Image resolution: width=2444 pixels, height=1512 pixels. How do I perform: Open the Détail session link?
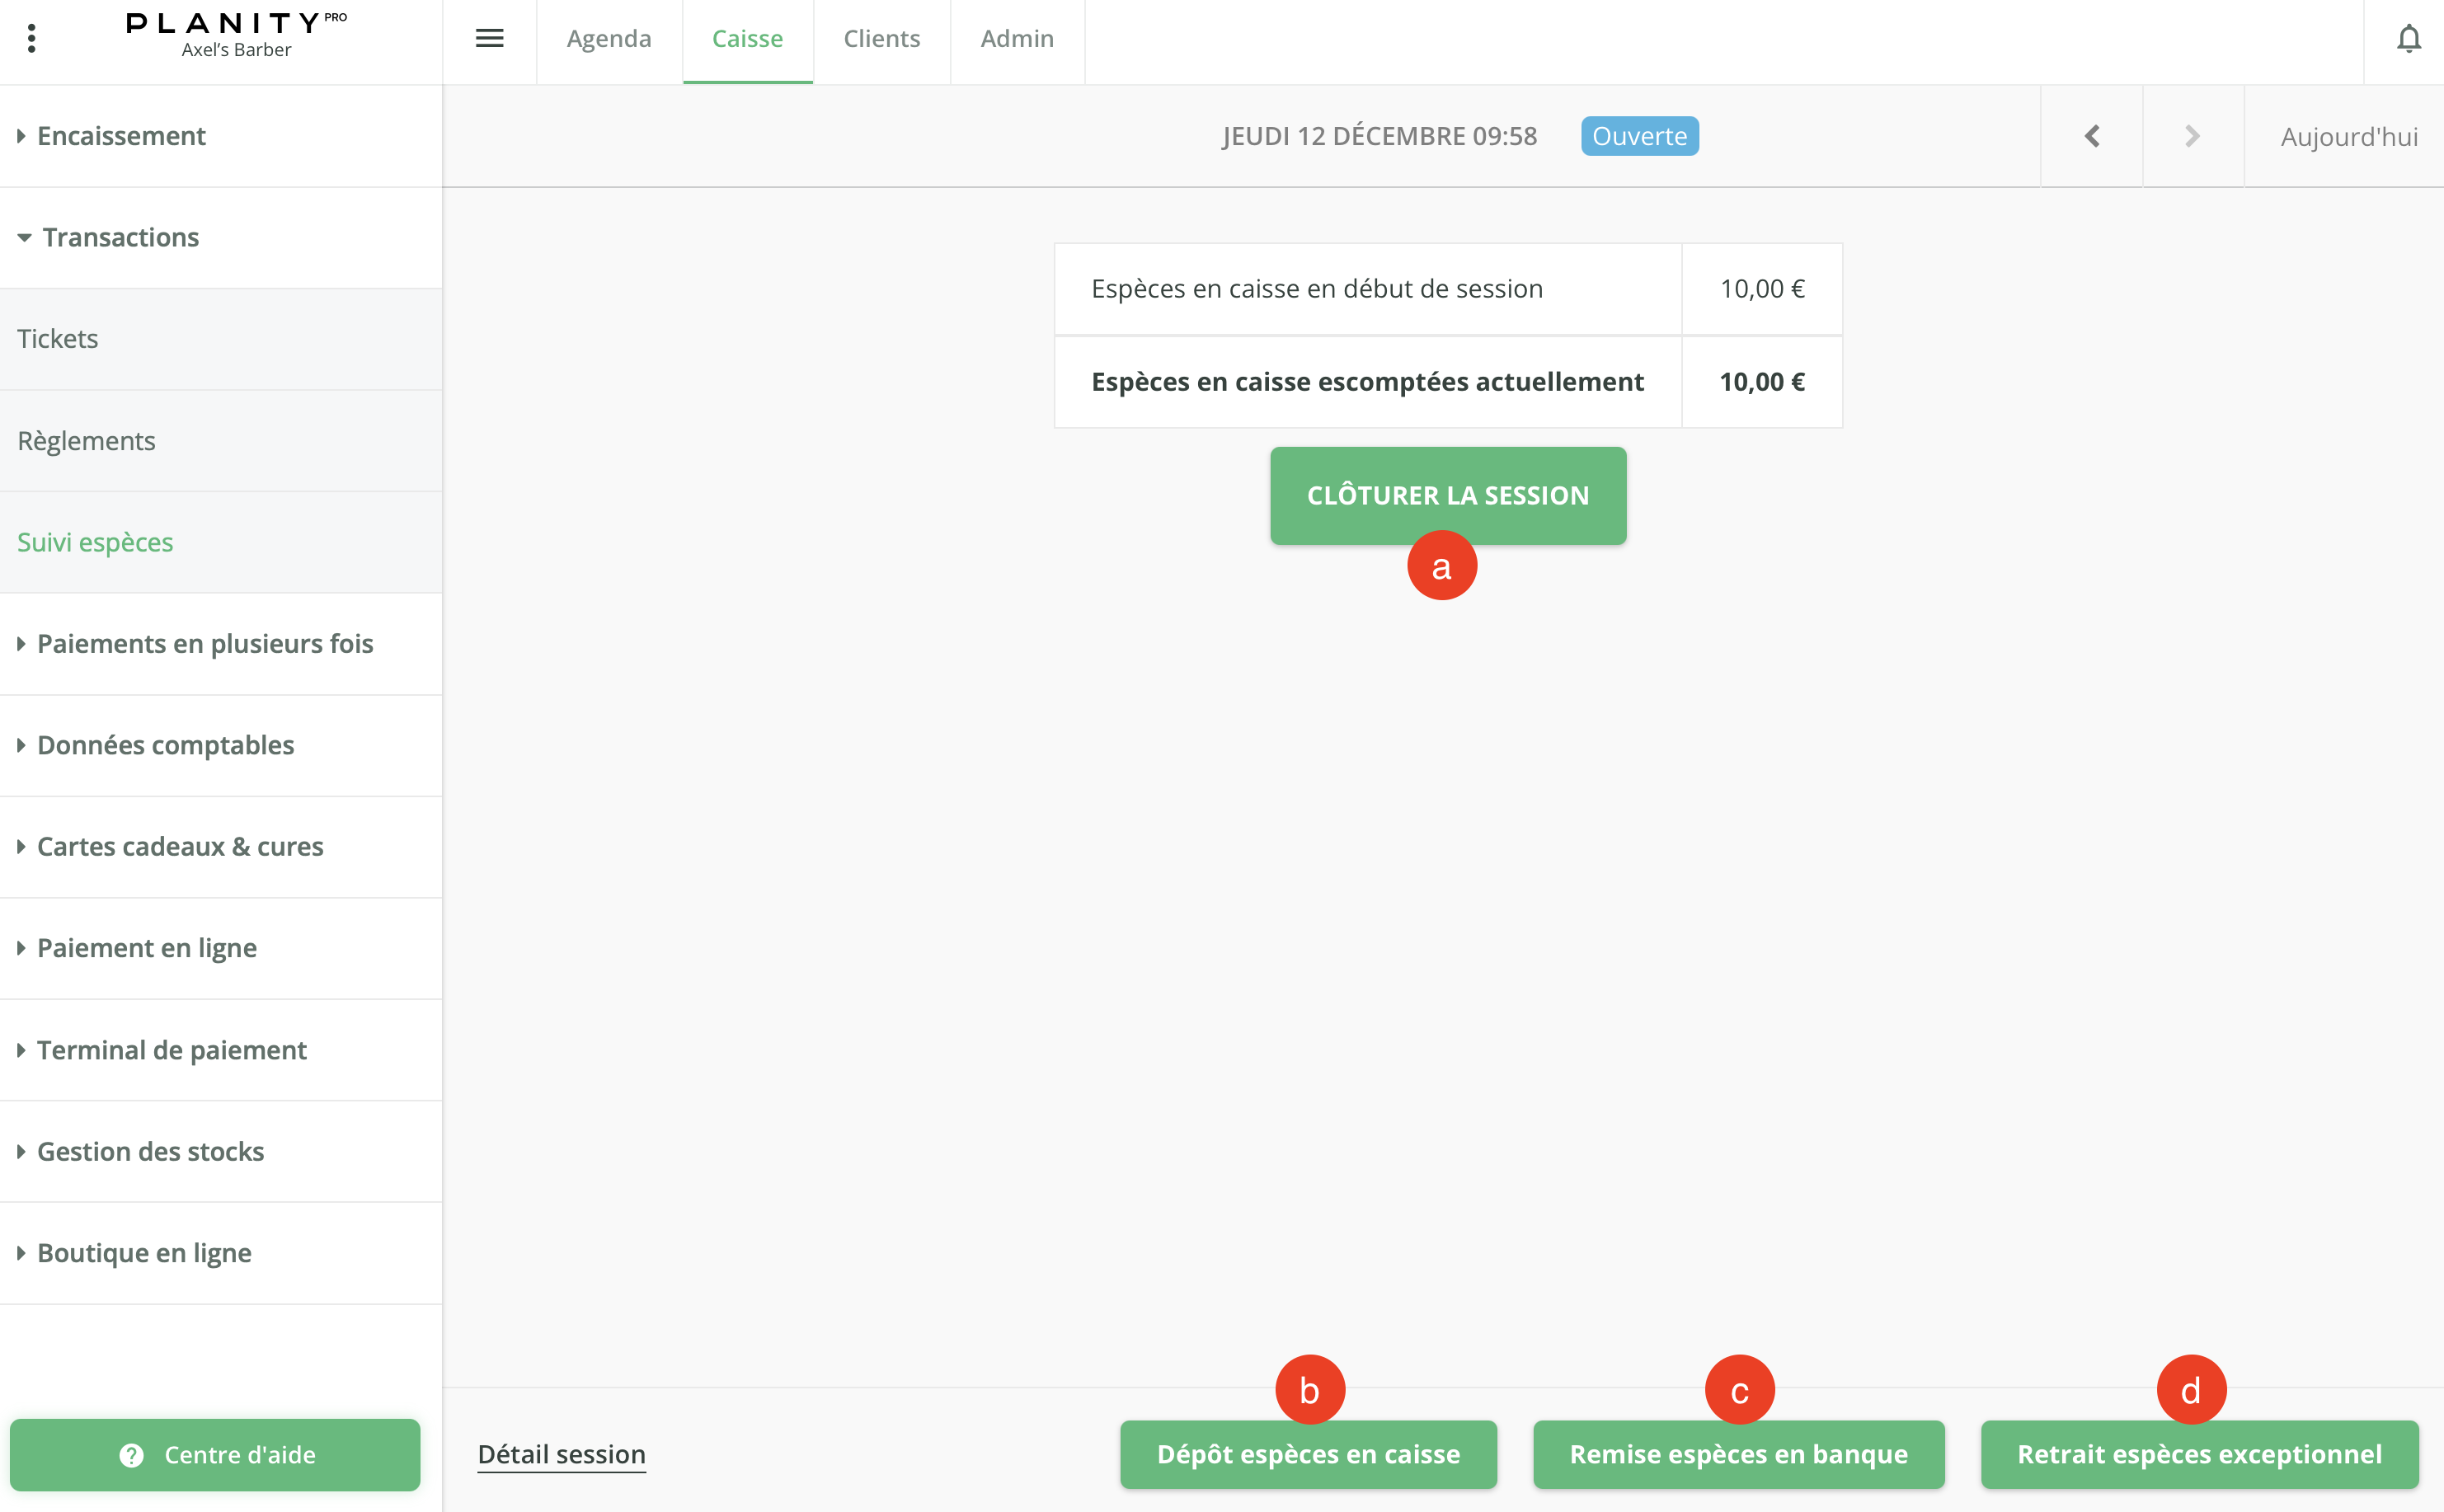[561, 1454]
